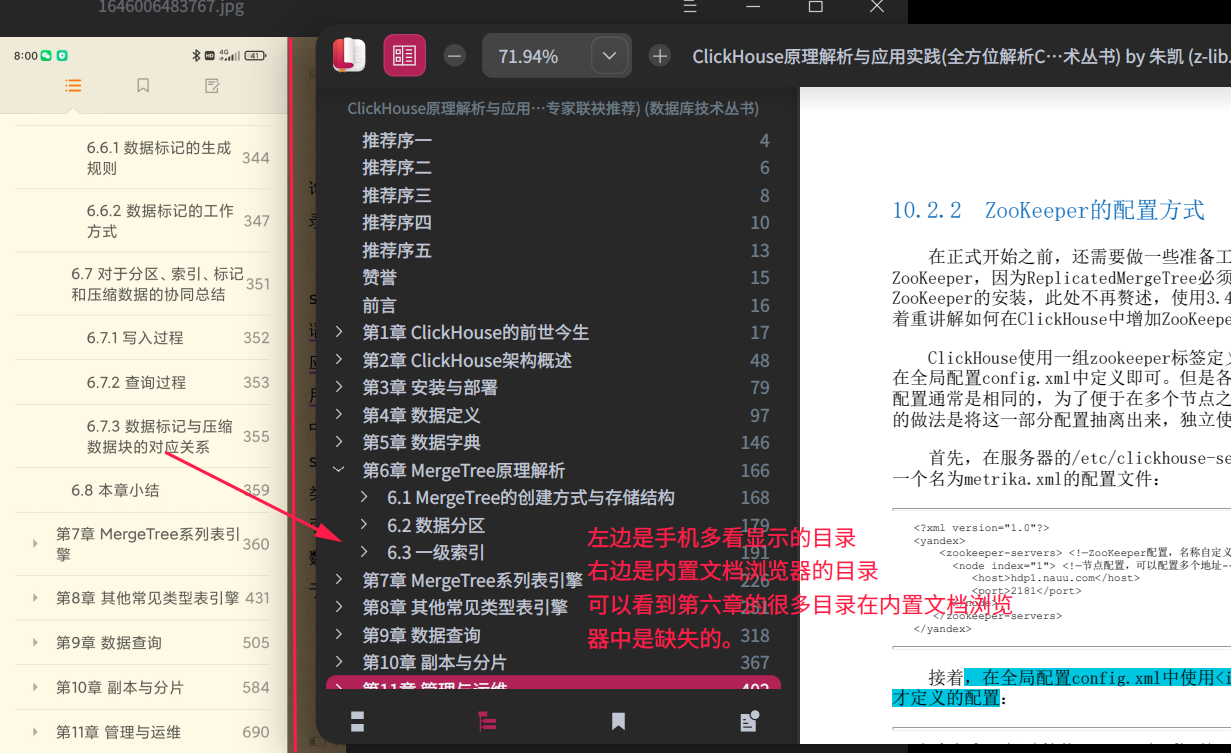Open the bookmarks tab in reader sidebar
The image size is (1231, 753).
[618, 721]
